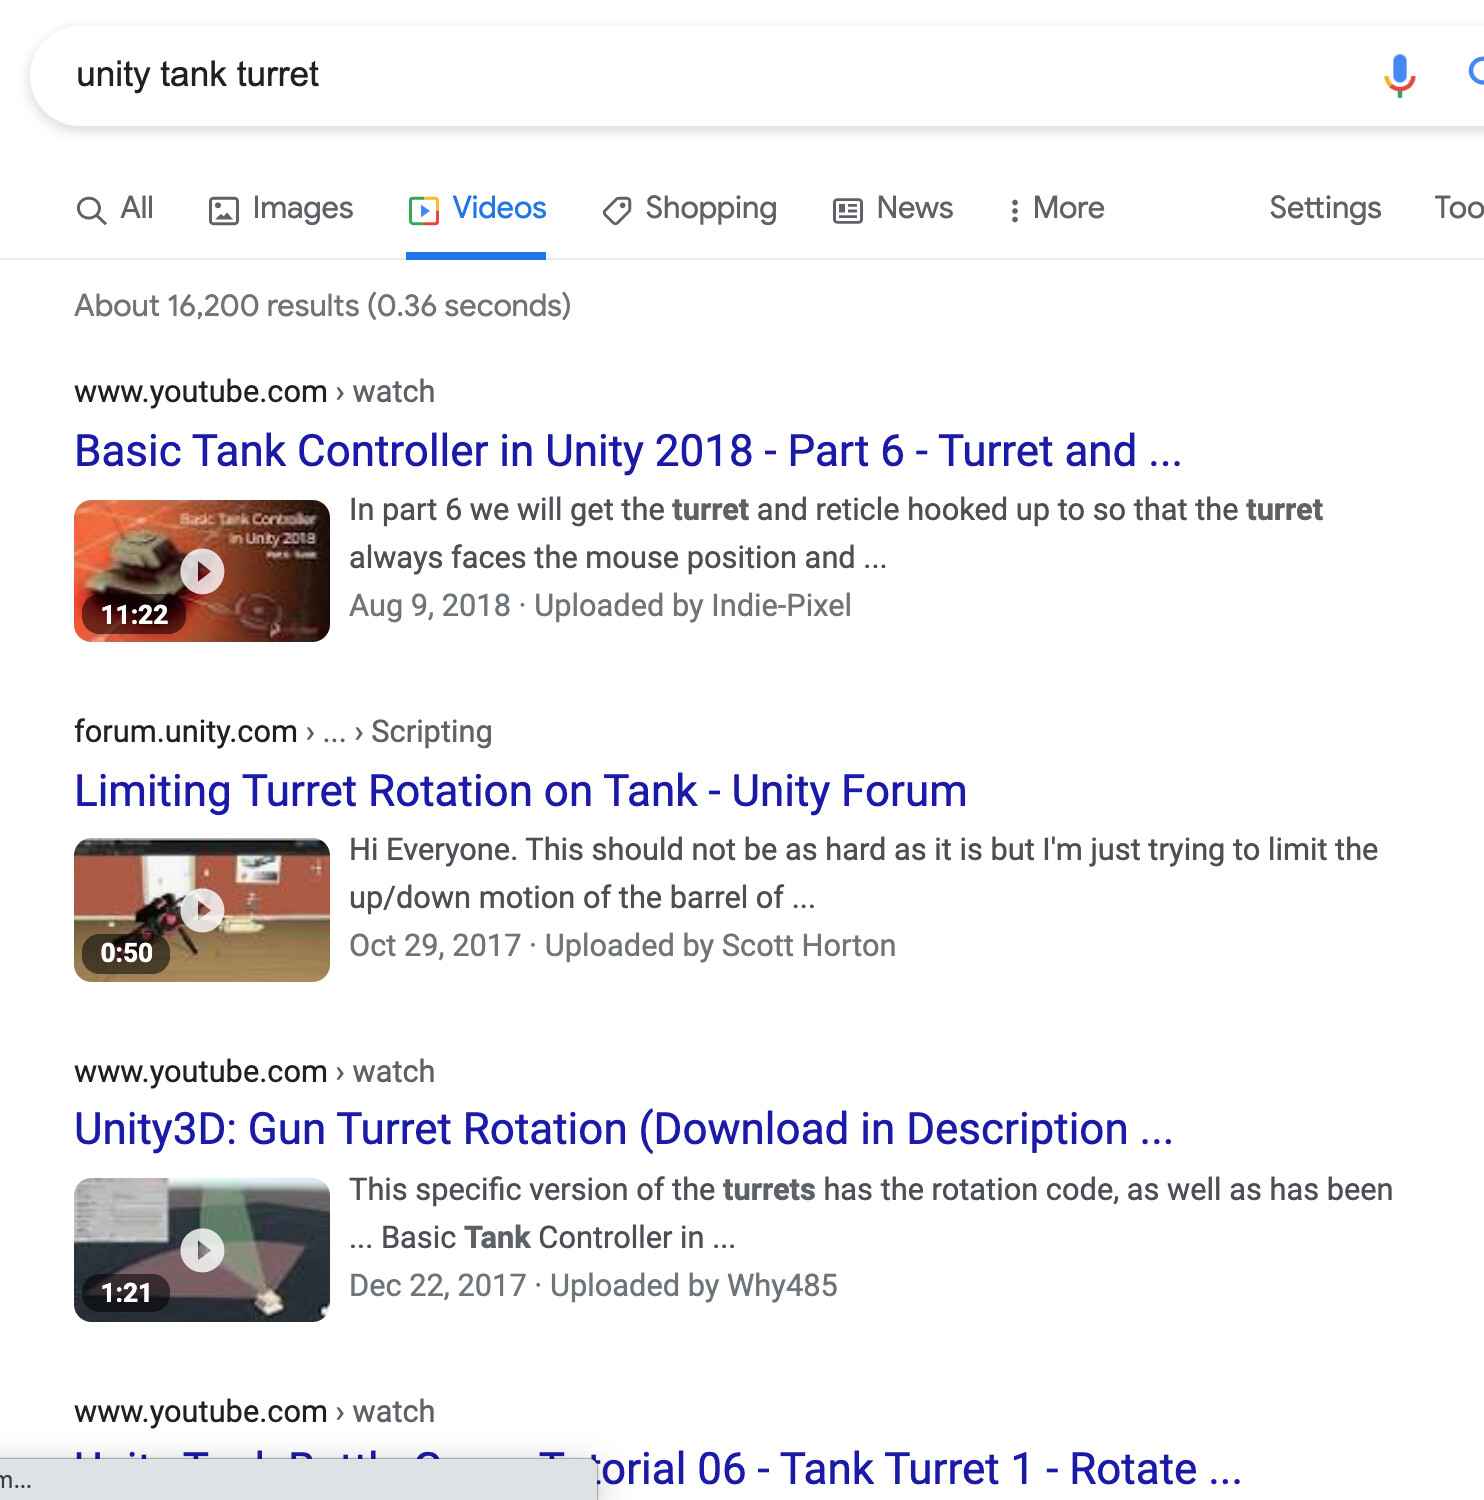
Task: Play the Basic Tank Controller video thumbnail
Action: coord(201,570)
